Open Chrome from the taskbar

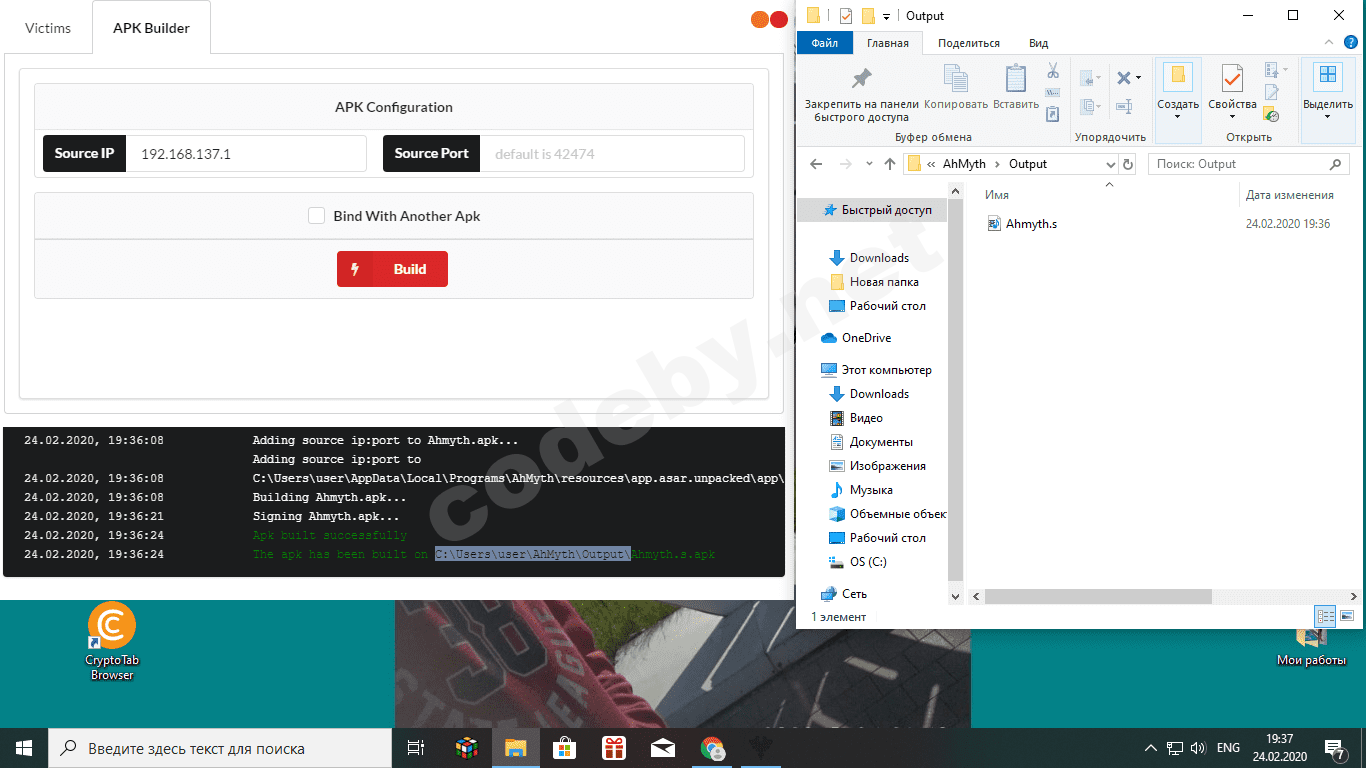pyautogui.click(x=712, y=748)
